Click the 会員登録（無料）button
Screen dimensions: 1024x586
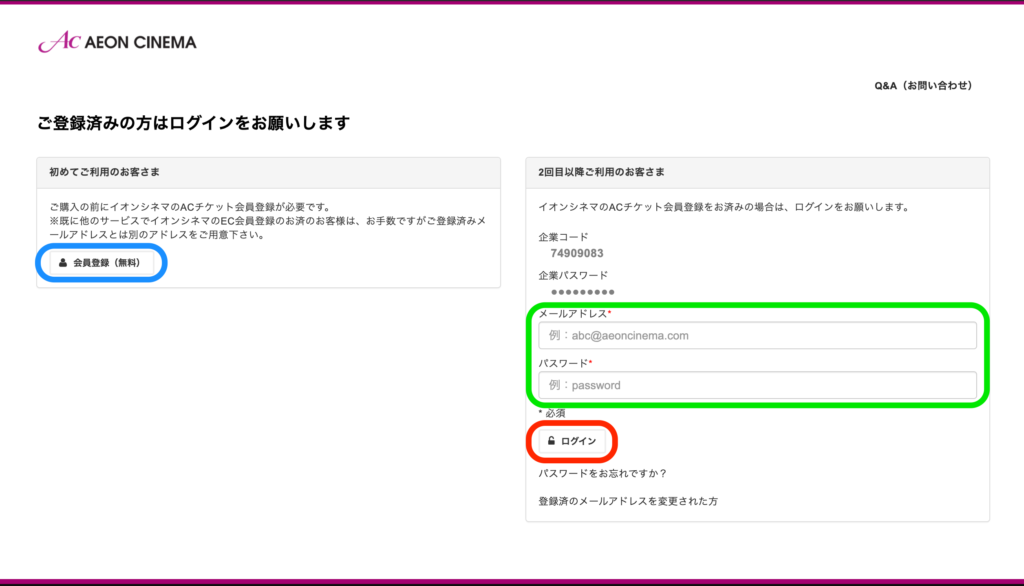[102, 263]
